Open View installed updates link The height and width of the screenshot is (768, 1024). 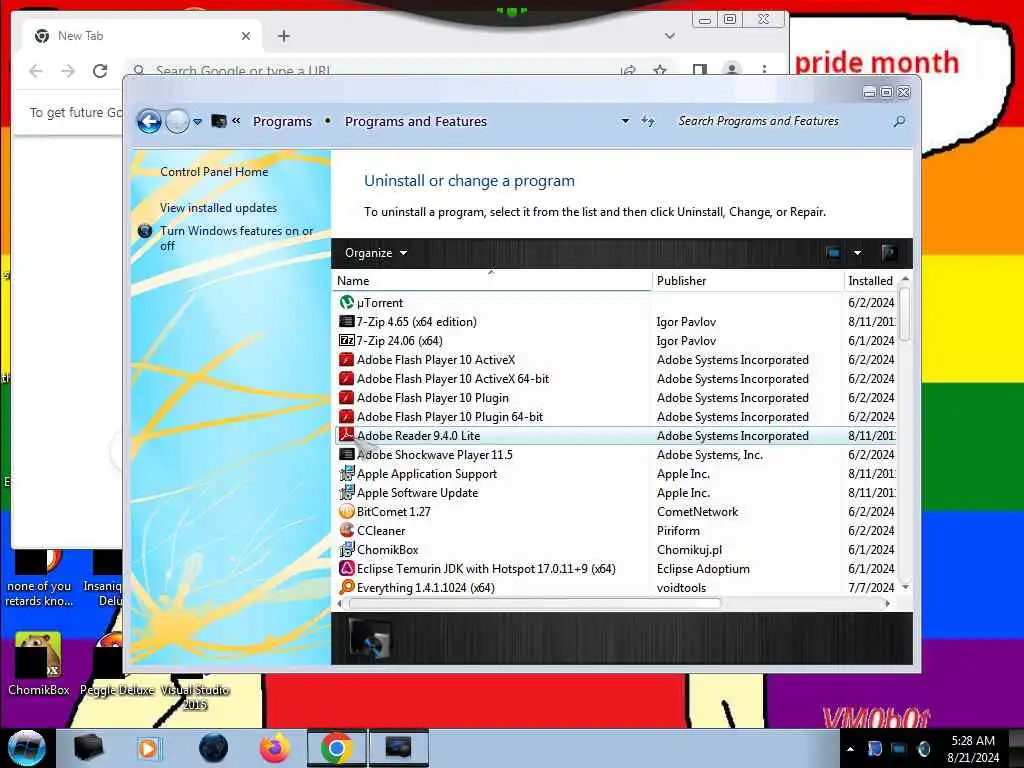218,208
